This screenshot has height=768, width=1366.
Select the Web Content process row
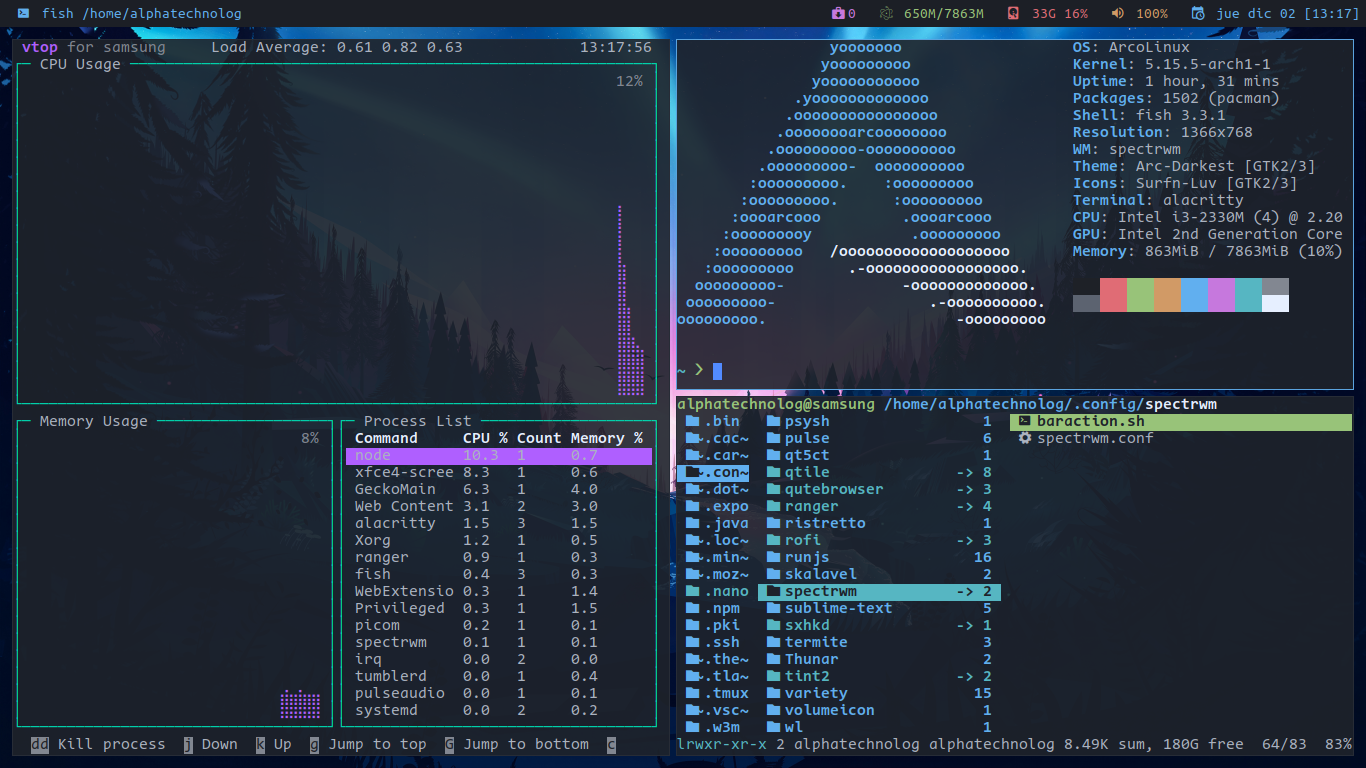499,507
